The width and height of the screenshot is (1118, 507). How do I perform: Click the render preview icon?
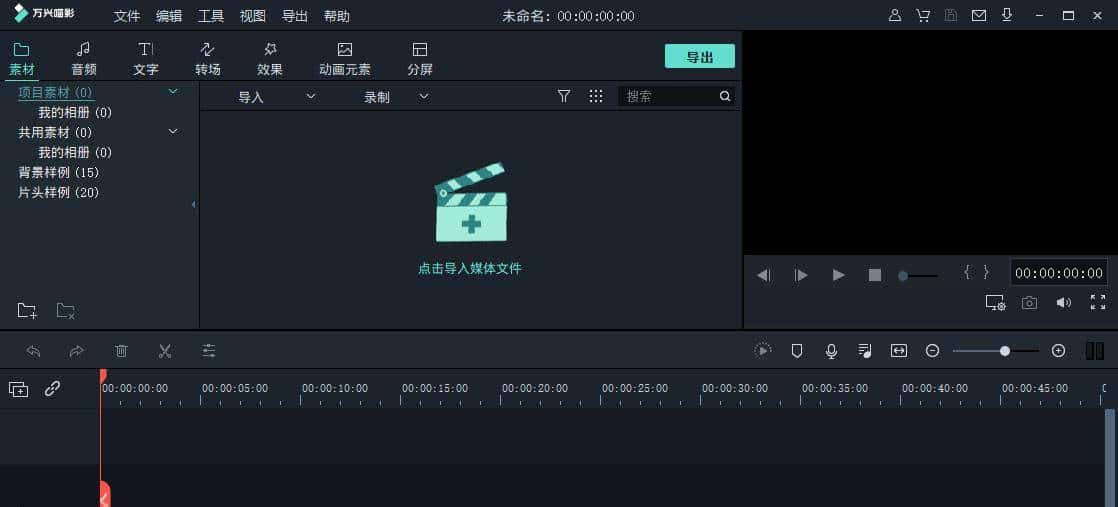(x=763, y=350)
